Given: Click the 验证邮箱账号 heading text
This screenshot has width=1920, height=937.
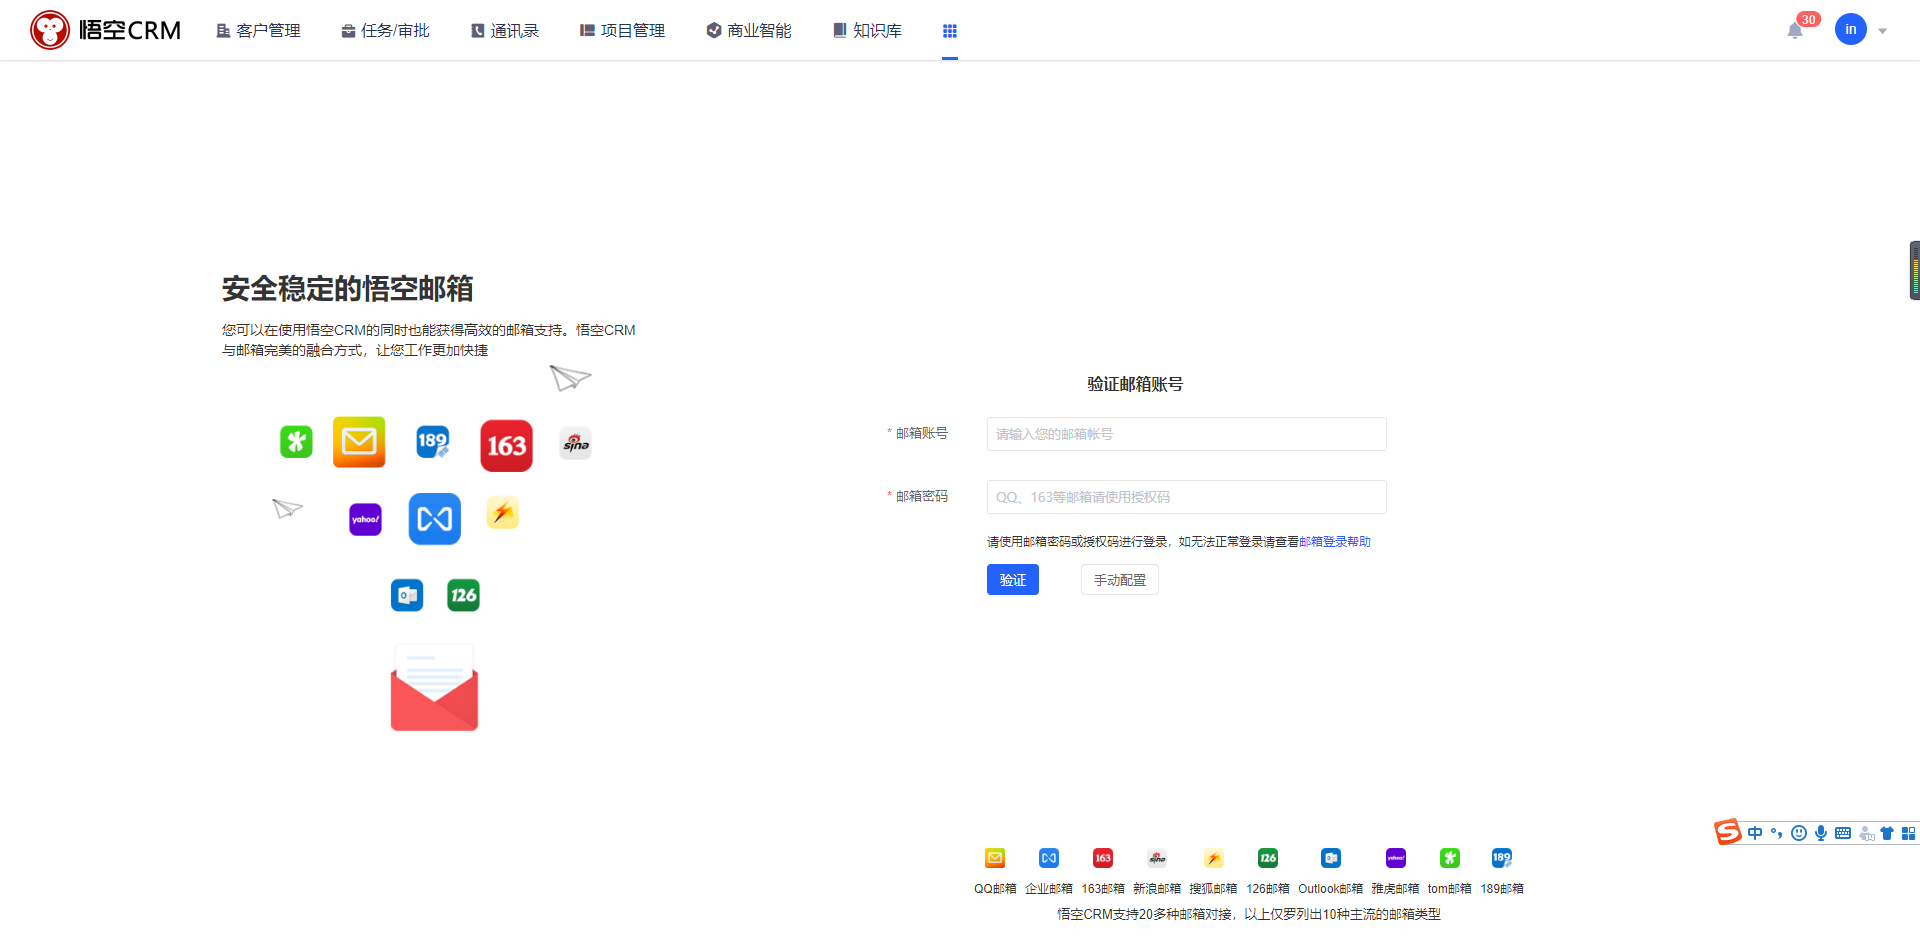Looking at the screenshot, I should pyautogui.click(x=1135, y=384).
